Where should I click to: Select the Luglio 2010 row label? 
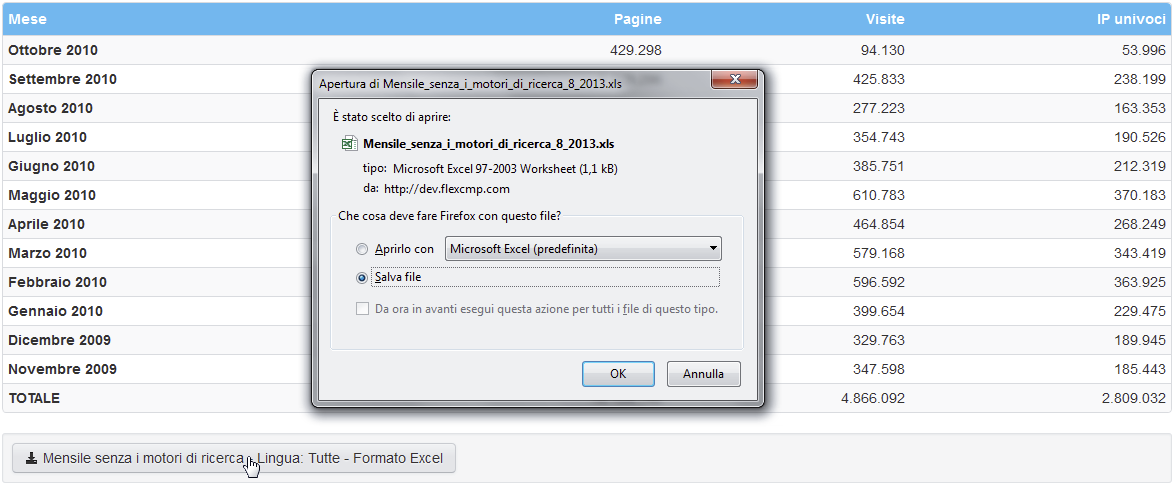click(47, 137)
